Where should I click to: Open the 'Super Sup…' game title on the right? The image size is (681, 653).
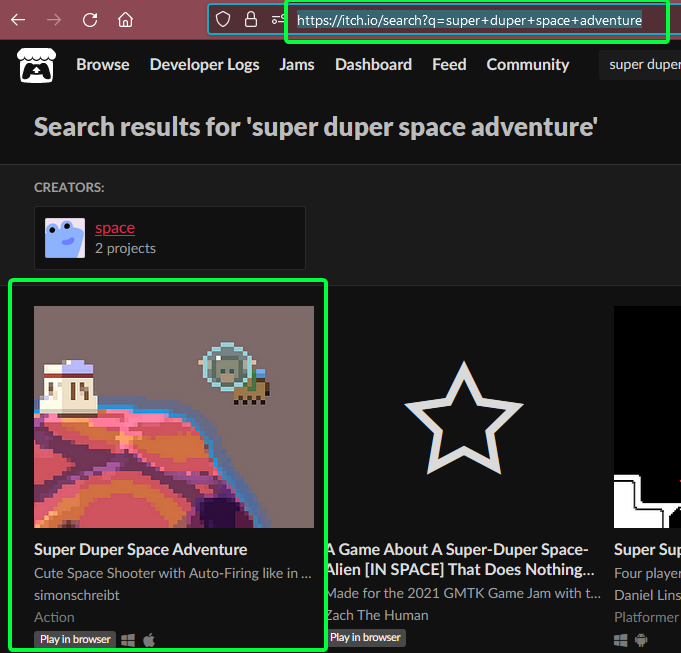tap(647, 550)
